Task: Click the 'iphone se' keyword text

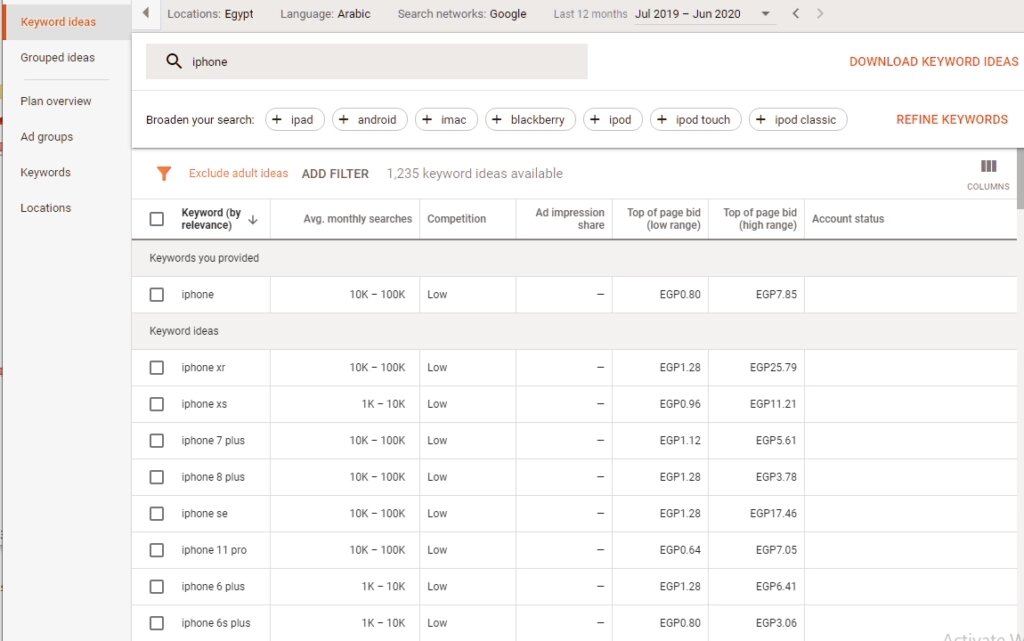Action: pyautogui.click(x=204, y=514)
